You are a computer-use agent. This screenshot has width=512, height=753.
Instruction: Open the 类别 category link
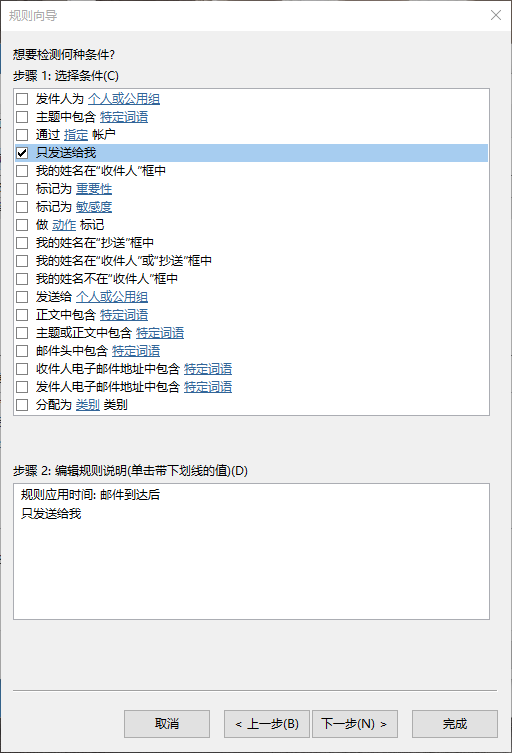pyautogui.click(x=87, y=405)
